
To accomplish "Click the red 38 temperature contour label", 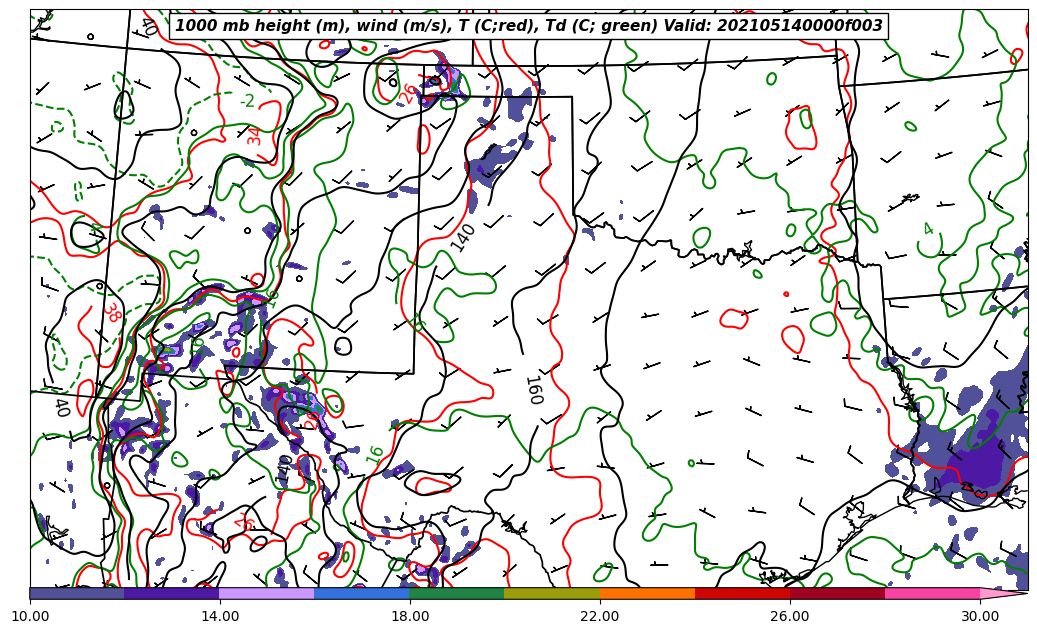I will pos(114,312).
